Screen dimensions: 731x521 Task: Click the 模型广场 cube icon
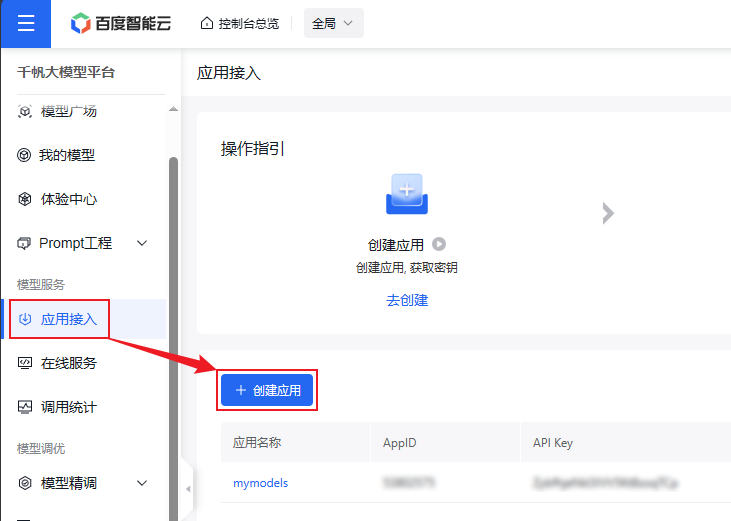pyautogui.click(x=25, y=111)
